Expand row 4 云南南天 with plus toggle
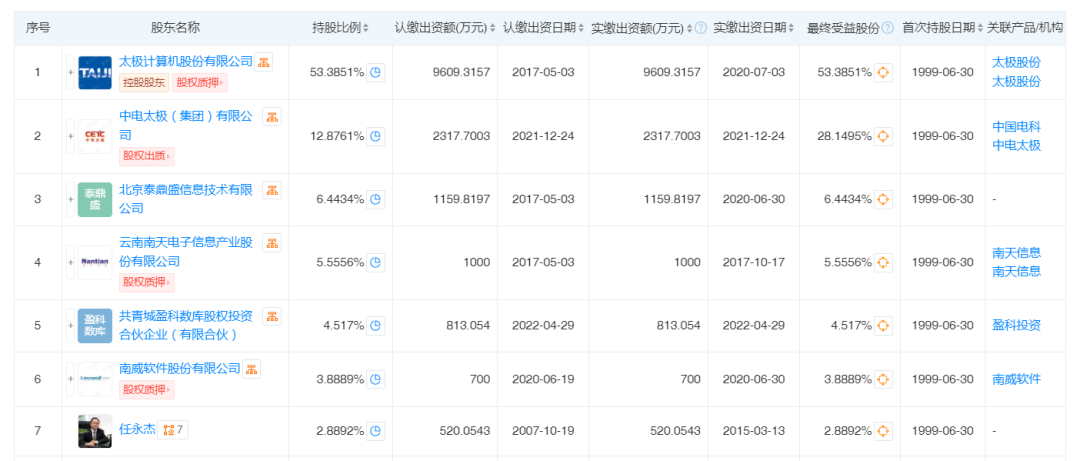The image size is (1080, 461). (70, 263)
